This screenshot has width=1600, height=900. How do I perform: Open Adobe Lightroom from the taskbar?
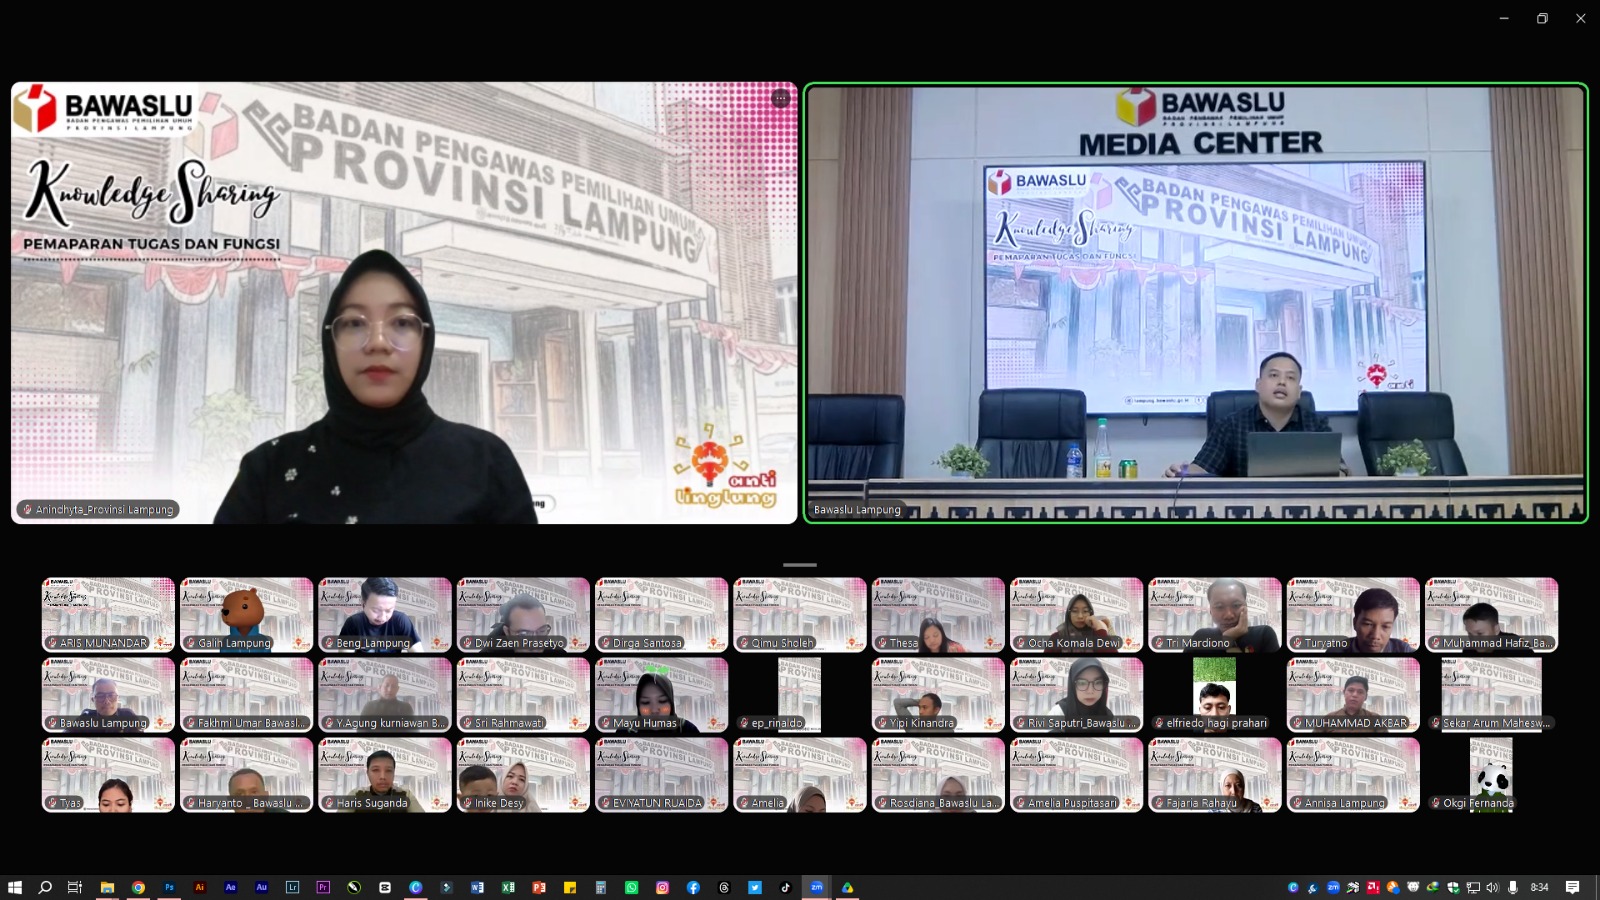click(x=292, y=887)
